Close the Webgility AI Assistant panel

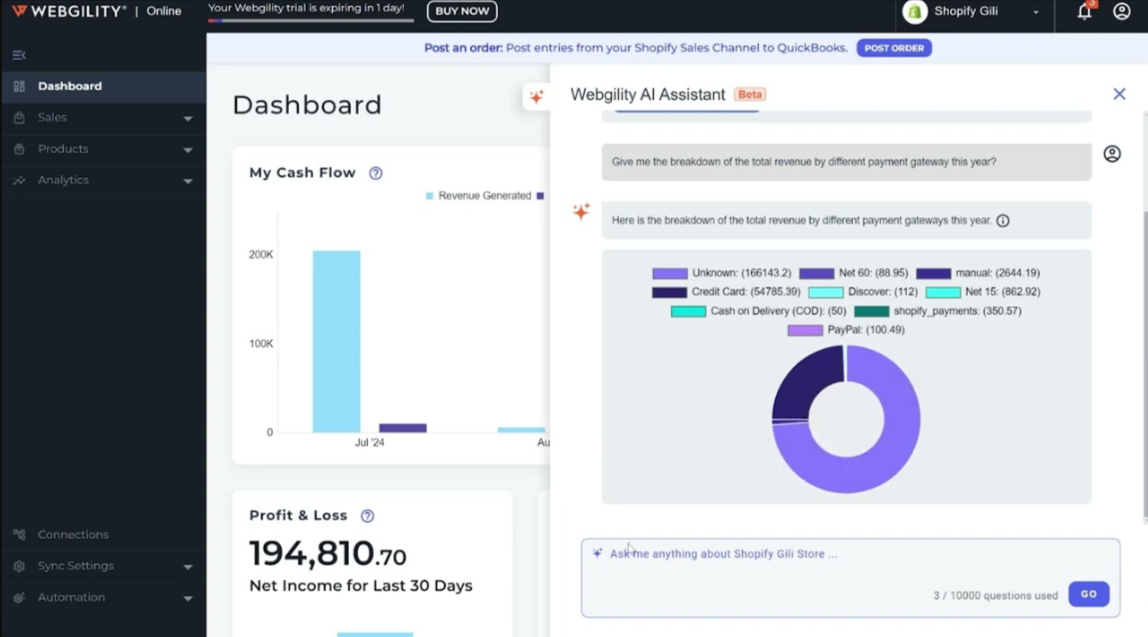click(x=1119, y=94)
